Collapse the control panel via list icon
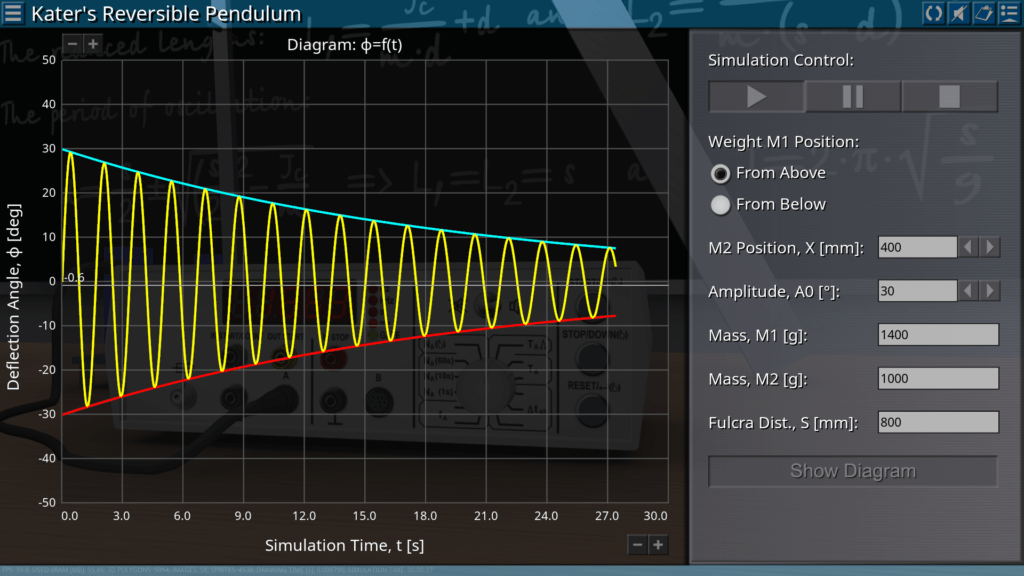The width and height of the screenshot is (1024, 576). click(x=1008, y=13)
